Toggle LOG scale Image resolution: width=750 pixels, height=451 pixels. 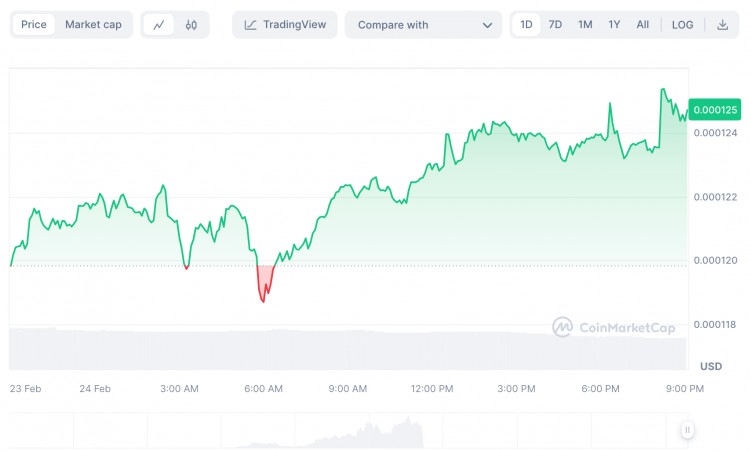[x=682, y=25]
